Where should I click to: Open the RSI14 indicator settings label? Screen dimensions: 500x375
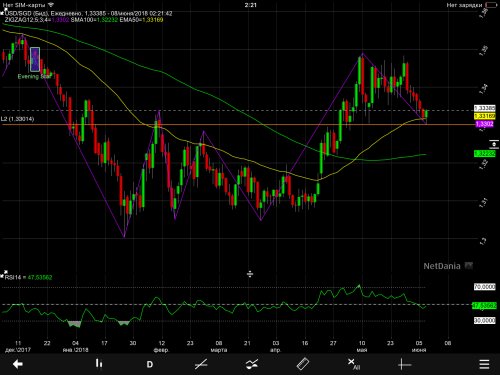(29, 277)
